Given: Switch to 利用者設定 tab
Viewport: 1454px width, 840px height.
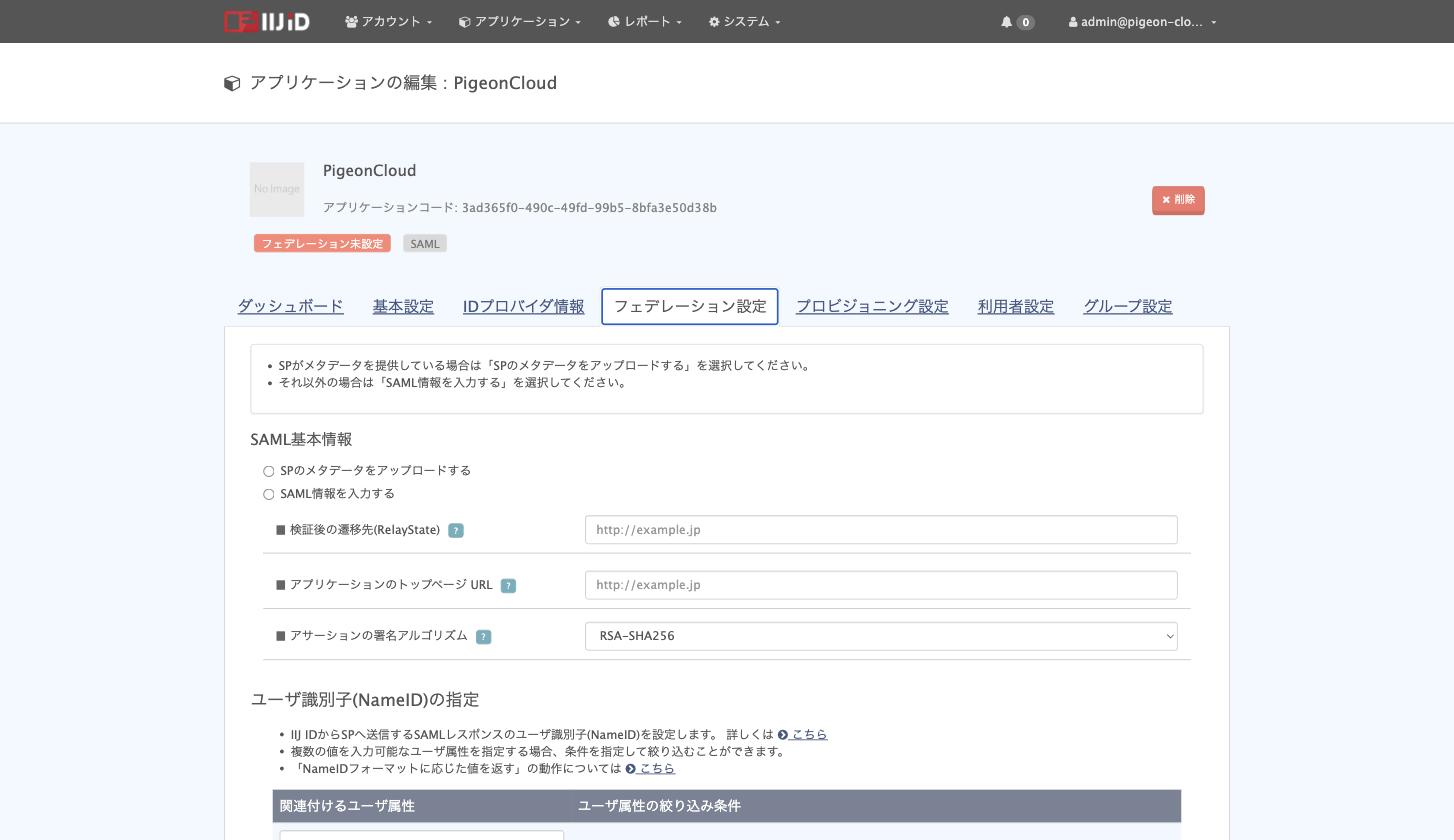Looking at the screenshot, I should (1016, 307).
